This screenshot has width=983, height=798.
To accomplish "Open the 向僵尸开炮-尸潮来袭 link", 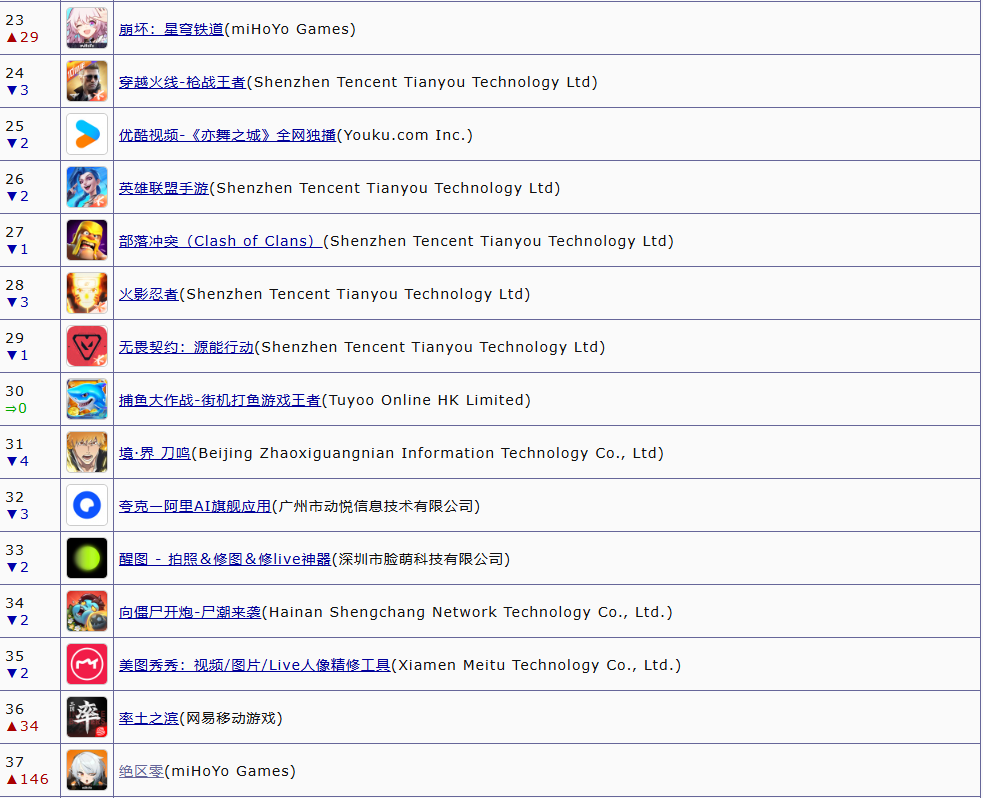I will pyautogui.click(x=190, y=612).
